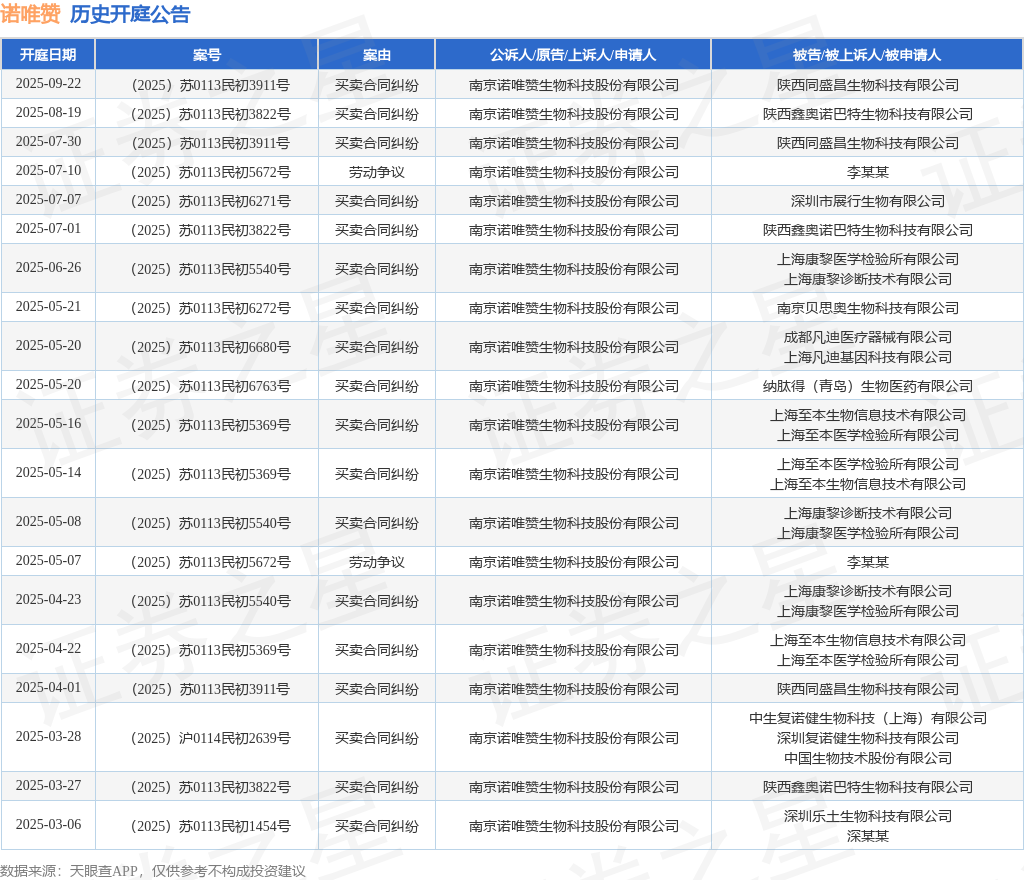Click the 历史开庭公告 heading
The width and height of the screenshot is (1024, 880).
(x=130, y=14)
